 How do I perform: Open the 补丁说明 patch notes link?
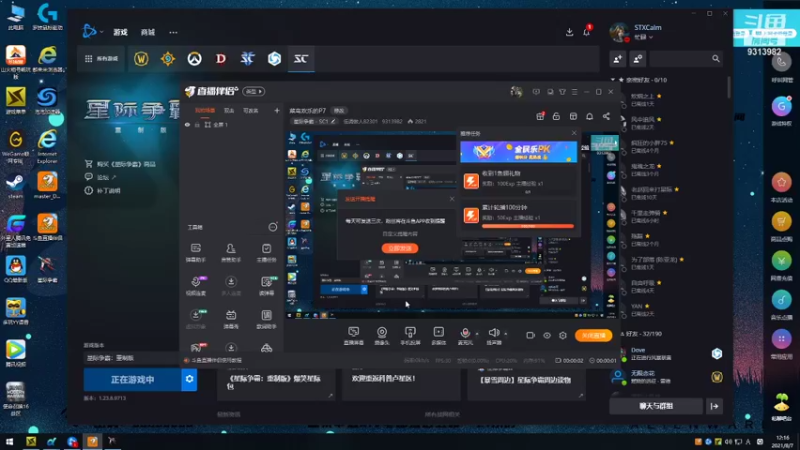click(x=103, y=190)
